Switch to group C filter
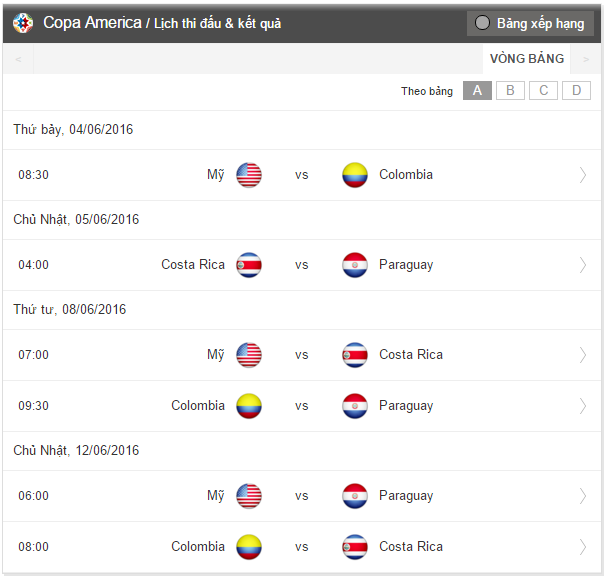The height and width of the screenshot is (583, 608). [543, 91]
